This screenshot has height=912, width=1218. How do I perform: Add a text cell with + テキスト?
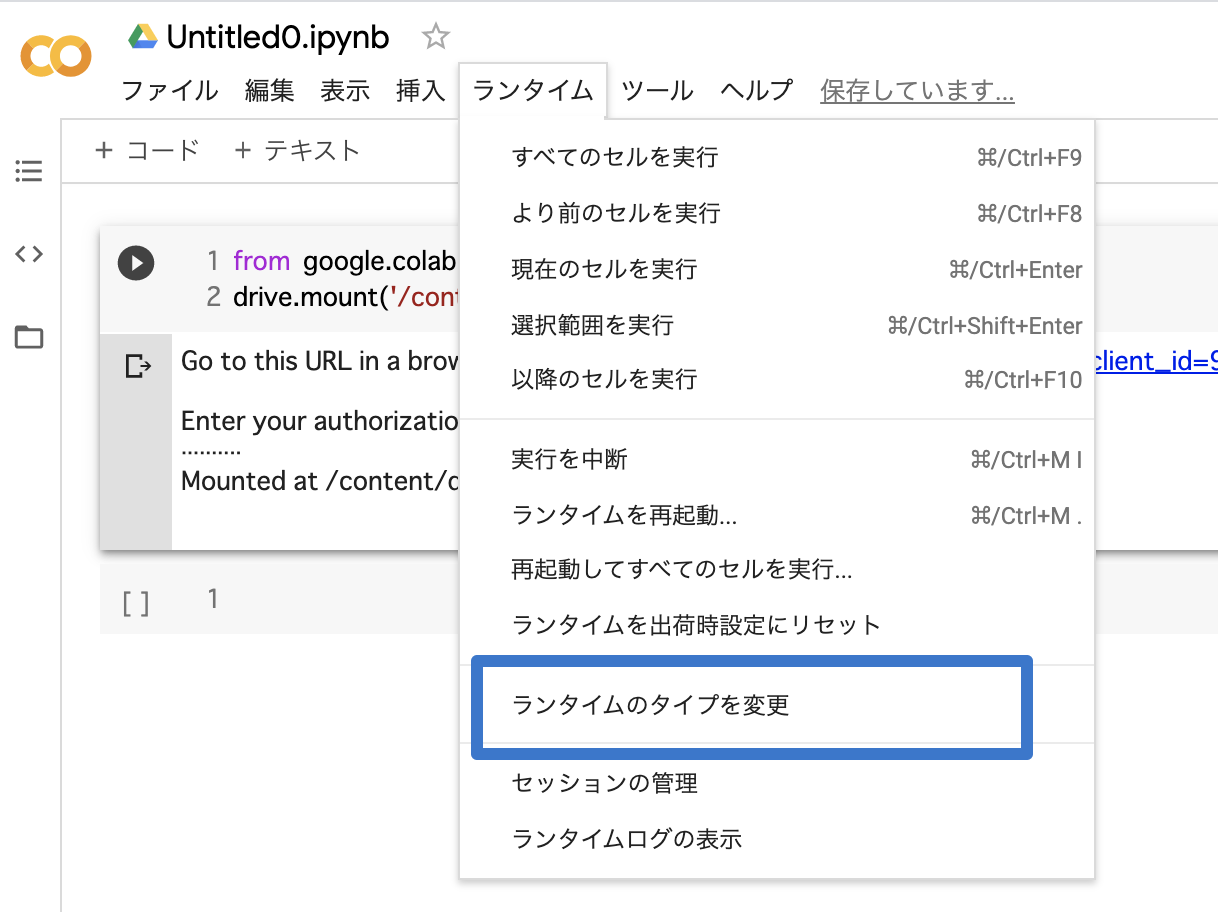pyautogui.click(x=296, y=150)
